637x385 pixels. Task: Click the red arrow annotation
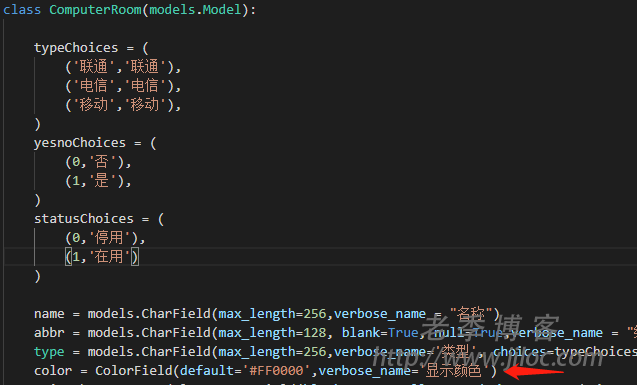[x=533, y=372]
